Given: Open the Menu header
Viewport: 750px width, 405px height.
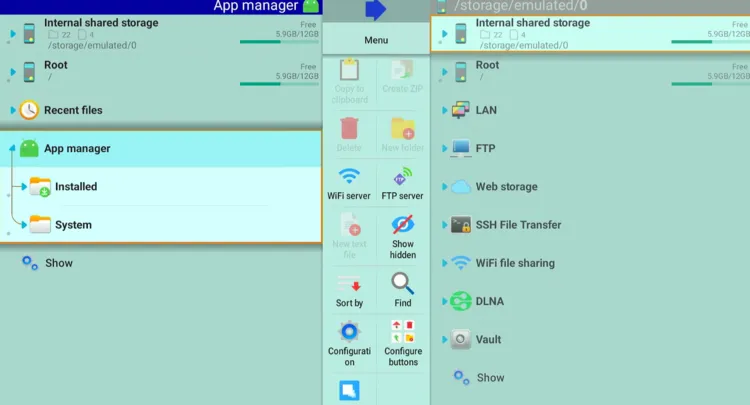Looking at the screenshot, I should point(376,40).
